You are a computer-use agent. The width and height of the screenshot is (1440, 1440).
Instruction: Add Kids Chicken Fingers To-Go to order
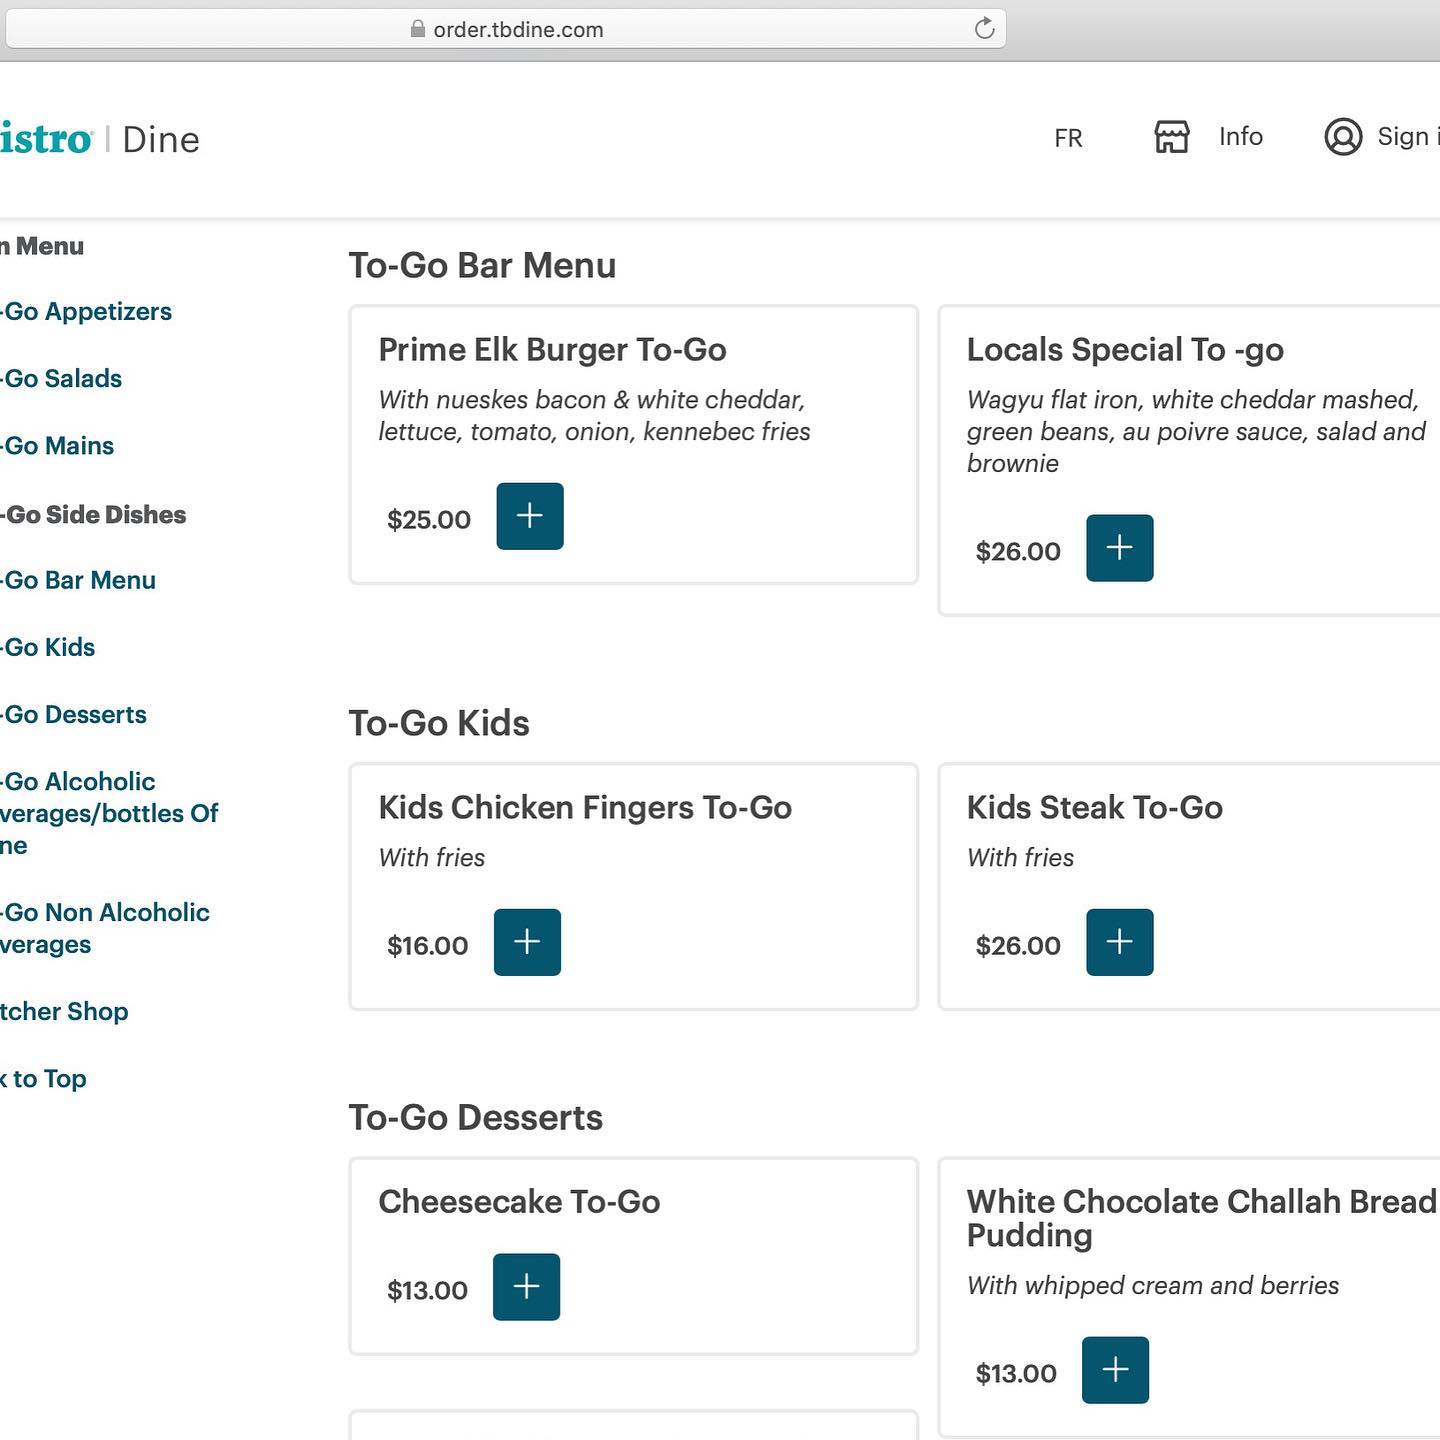(527, 942)
